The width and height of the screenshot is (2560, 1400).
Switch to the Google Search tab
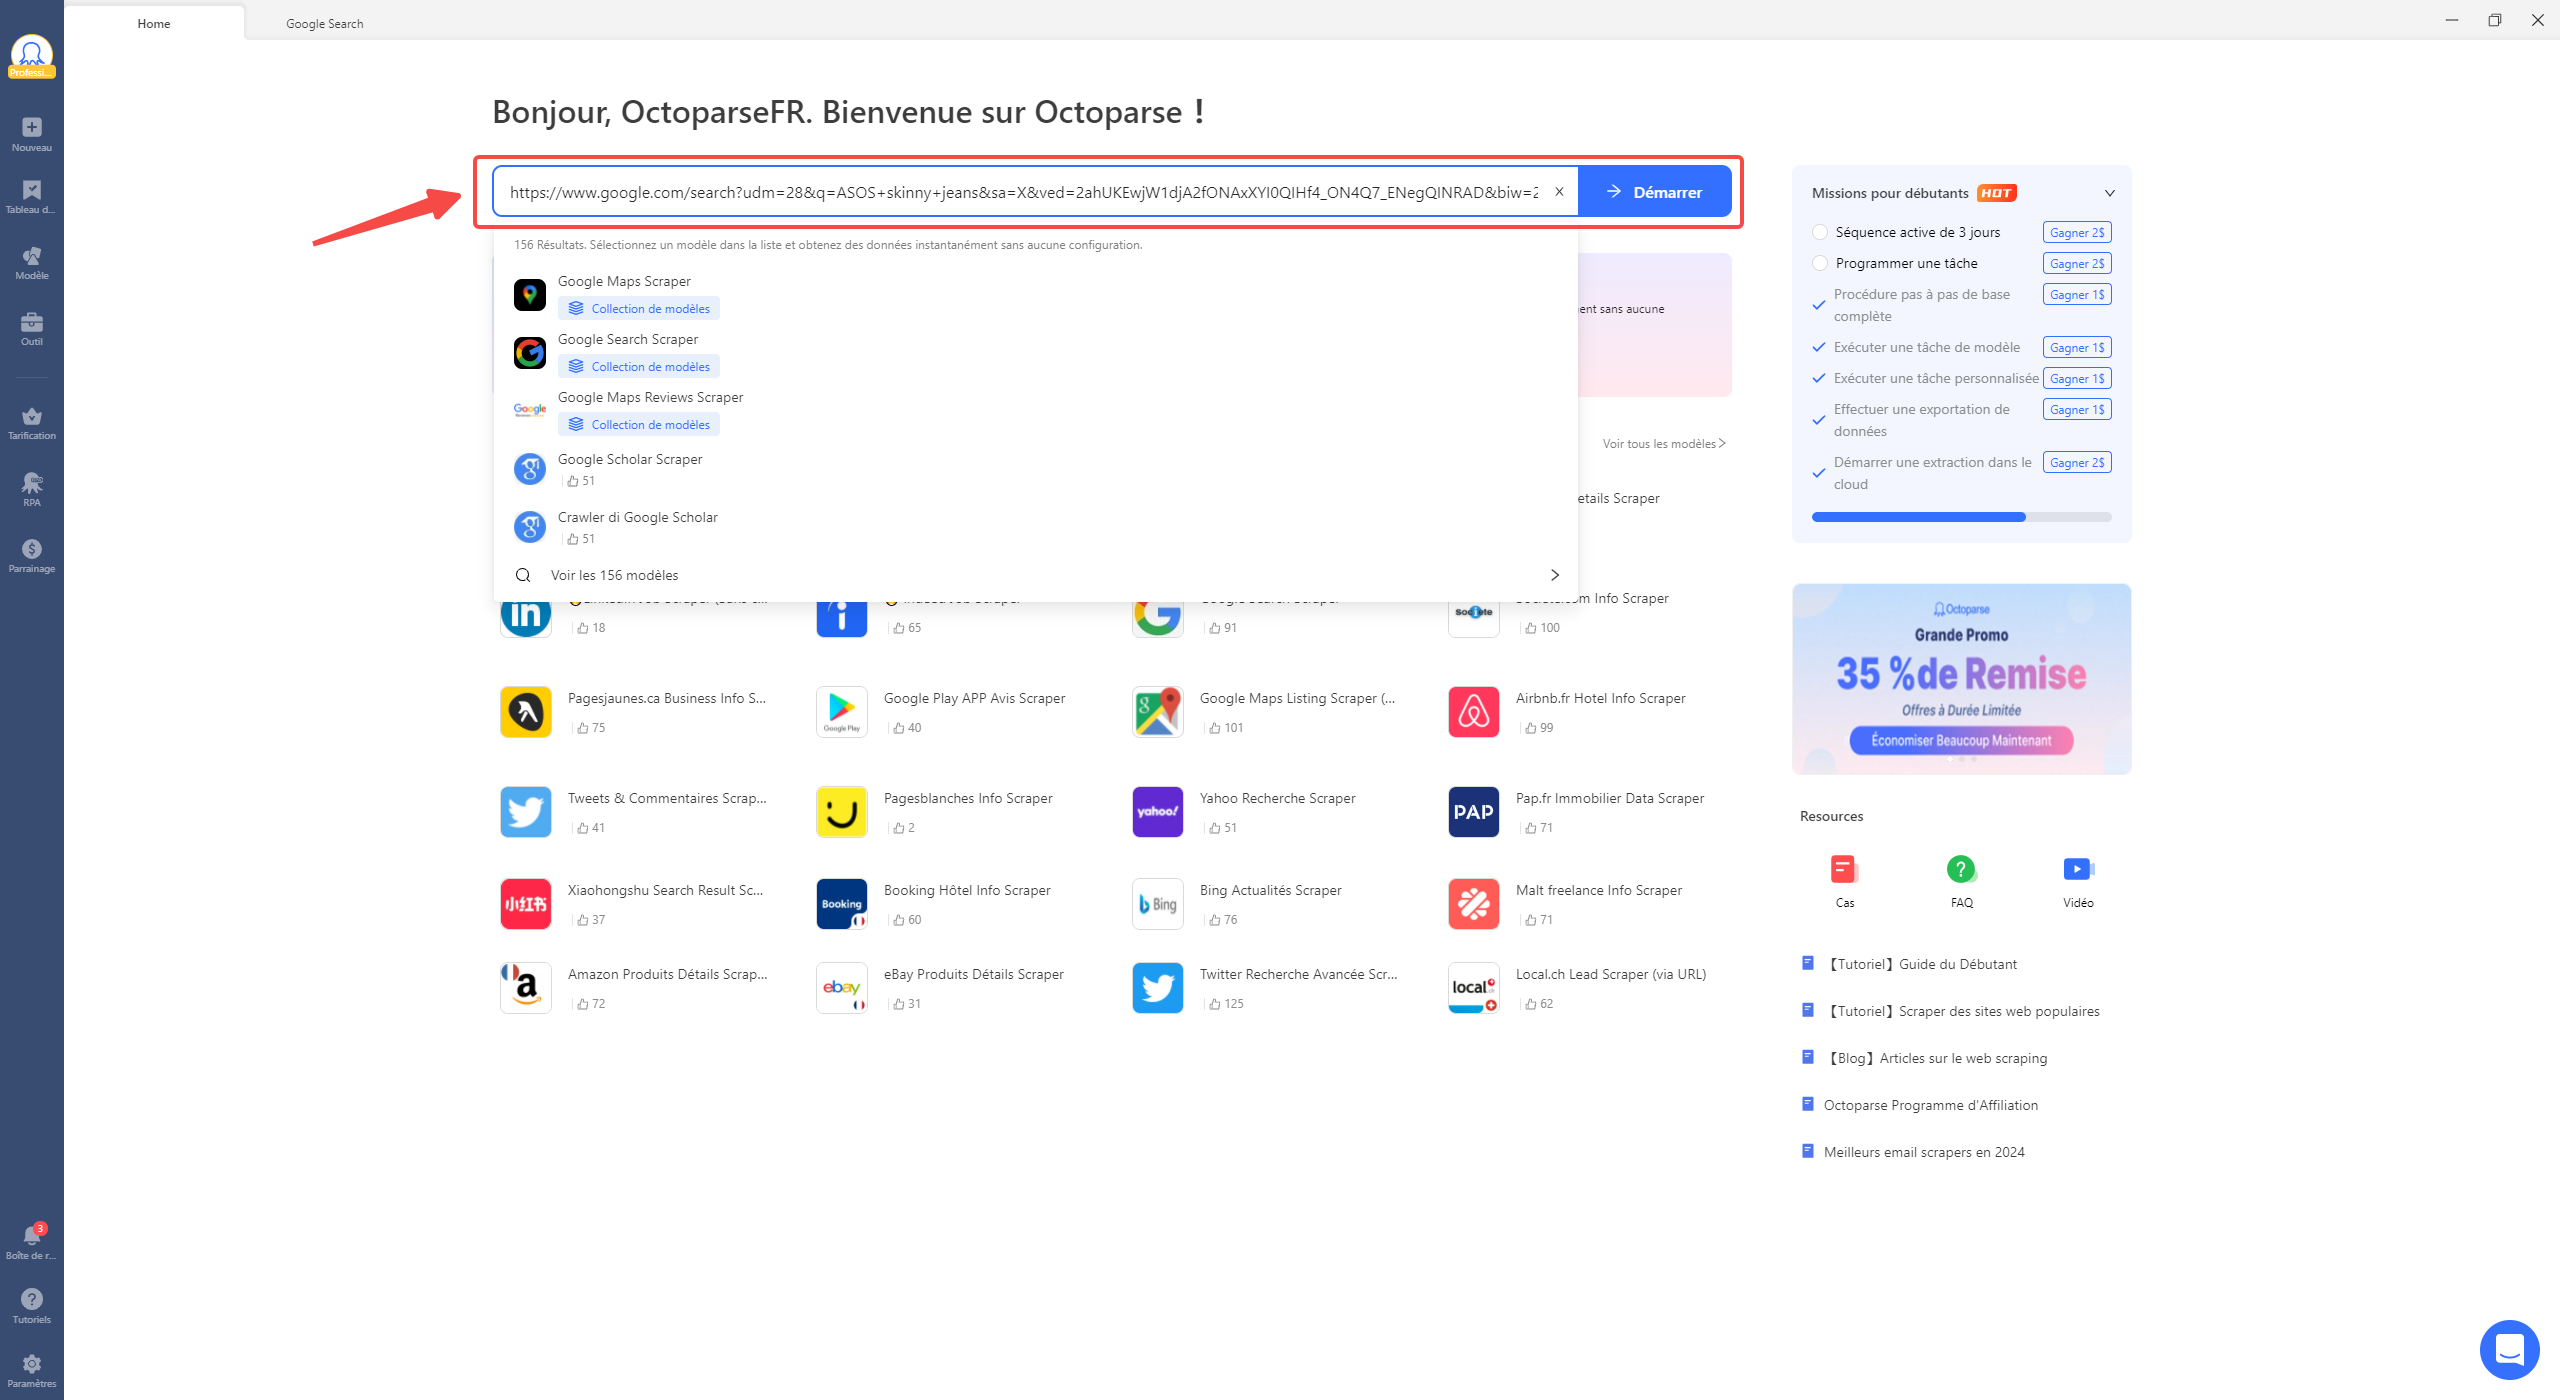[325, 23]
